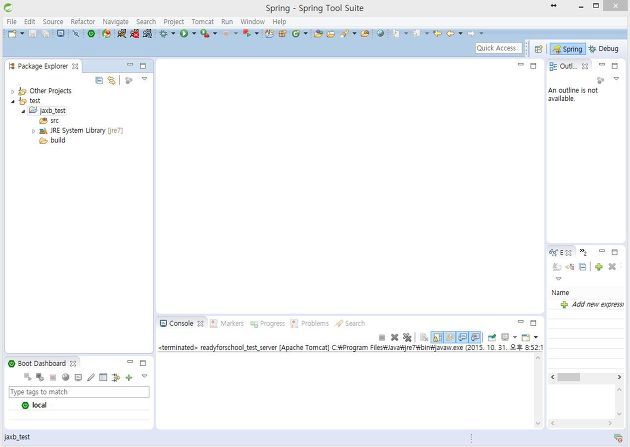
Task: Switch to the Debug perspective
Action: tap(603, 49)
